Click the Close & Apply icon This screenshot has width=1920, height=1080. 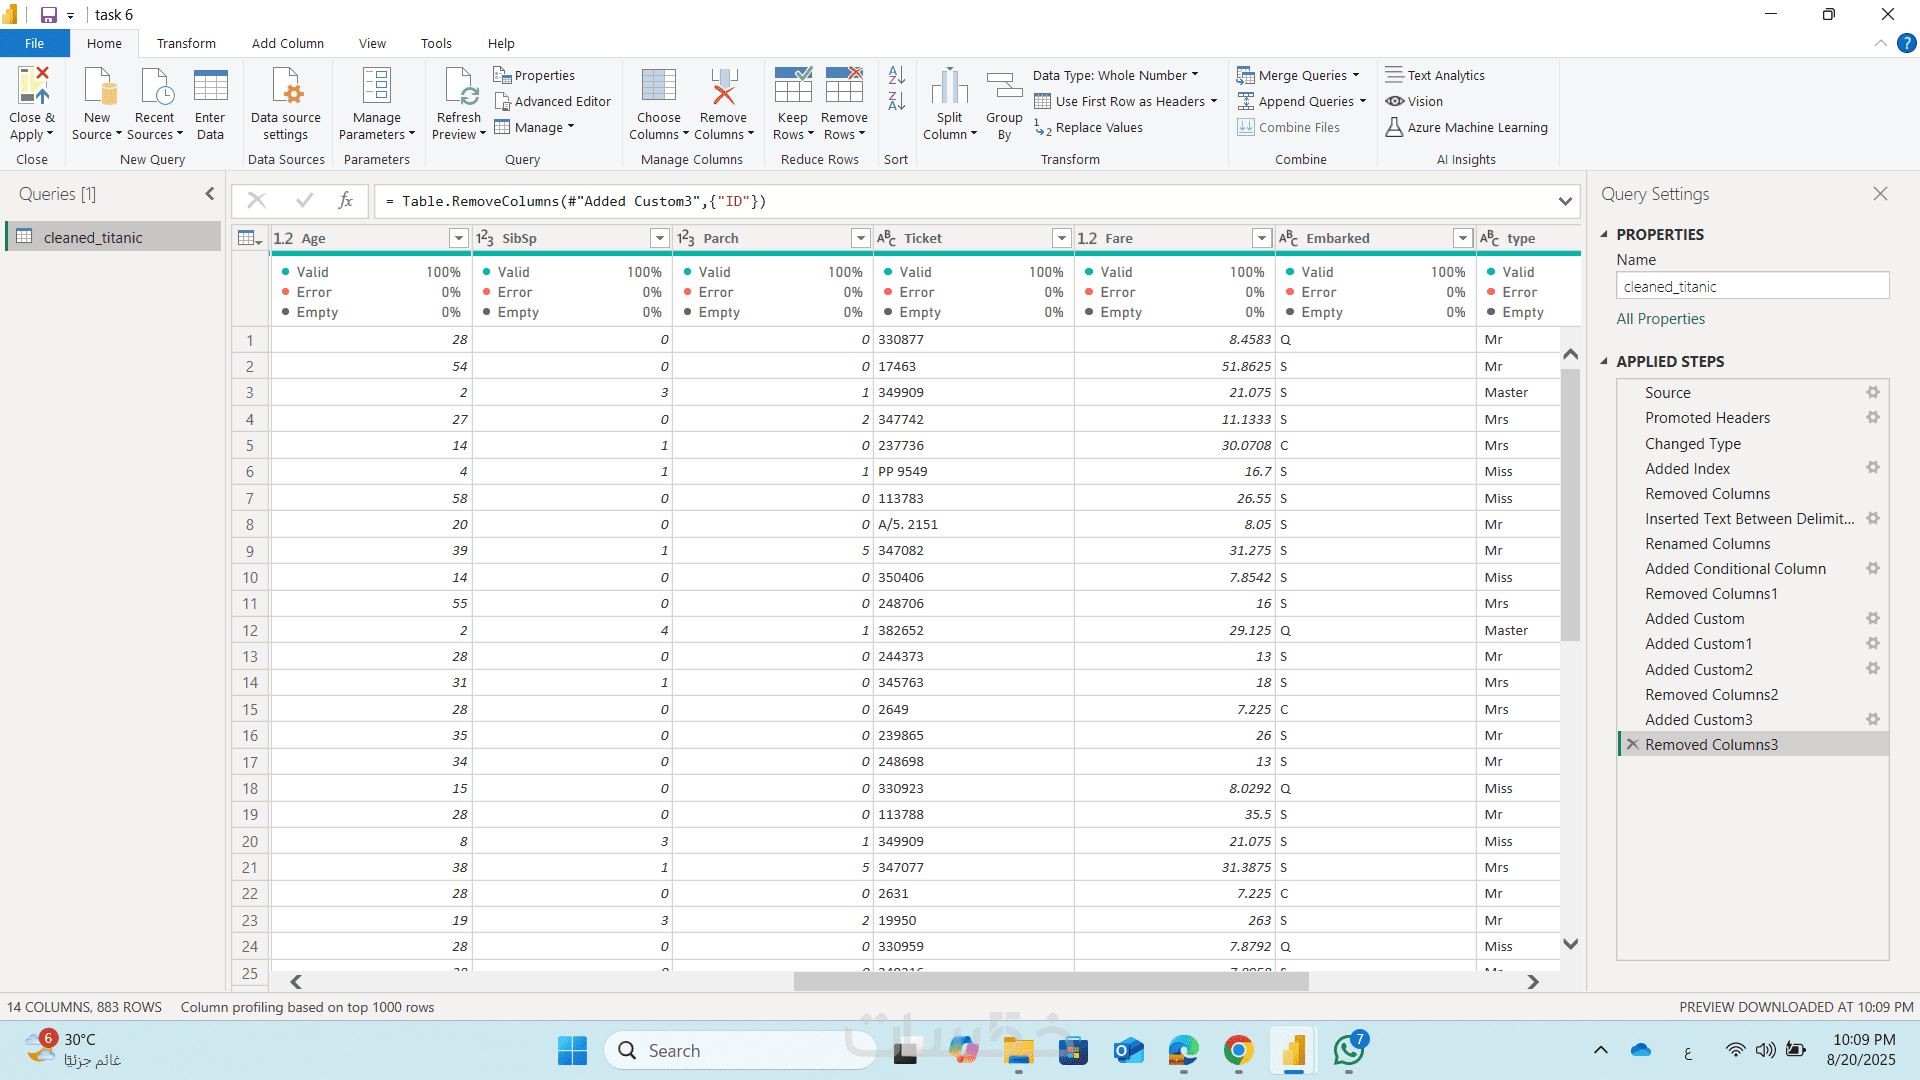click(32, 87)
